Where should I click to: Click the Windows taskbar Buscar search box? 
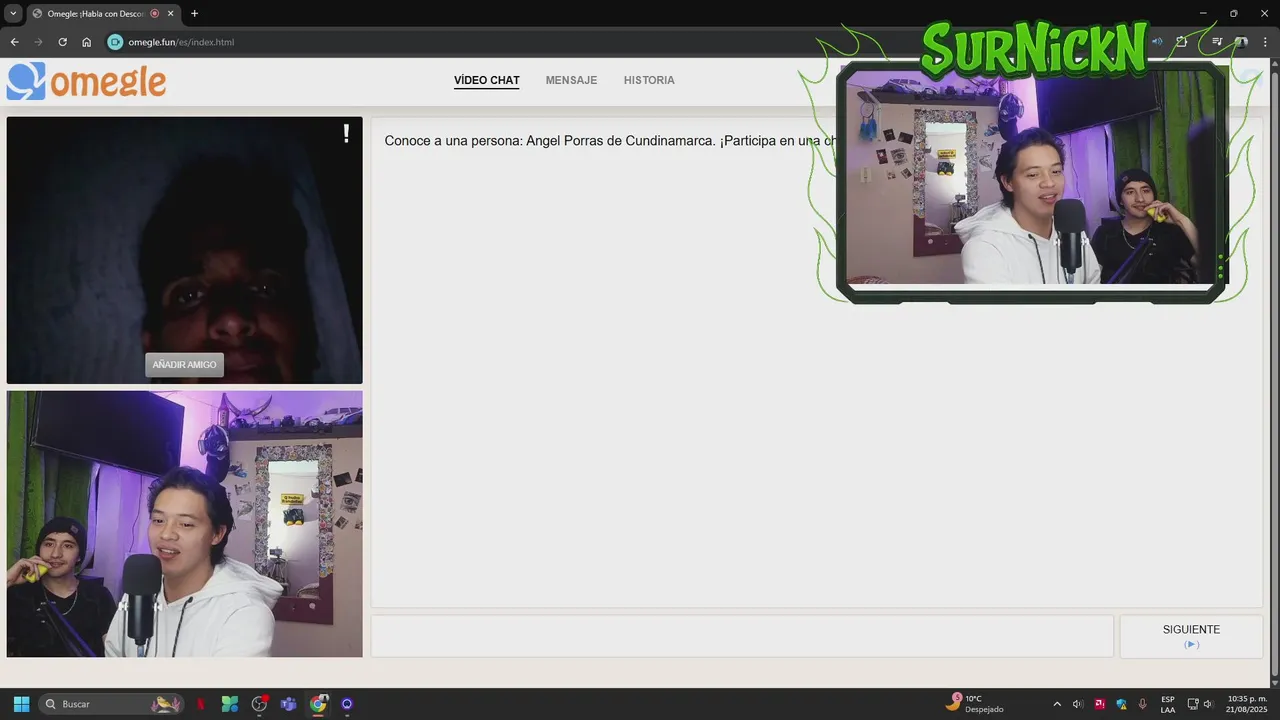pos(111,704)
